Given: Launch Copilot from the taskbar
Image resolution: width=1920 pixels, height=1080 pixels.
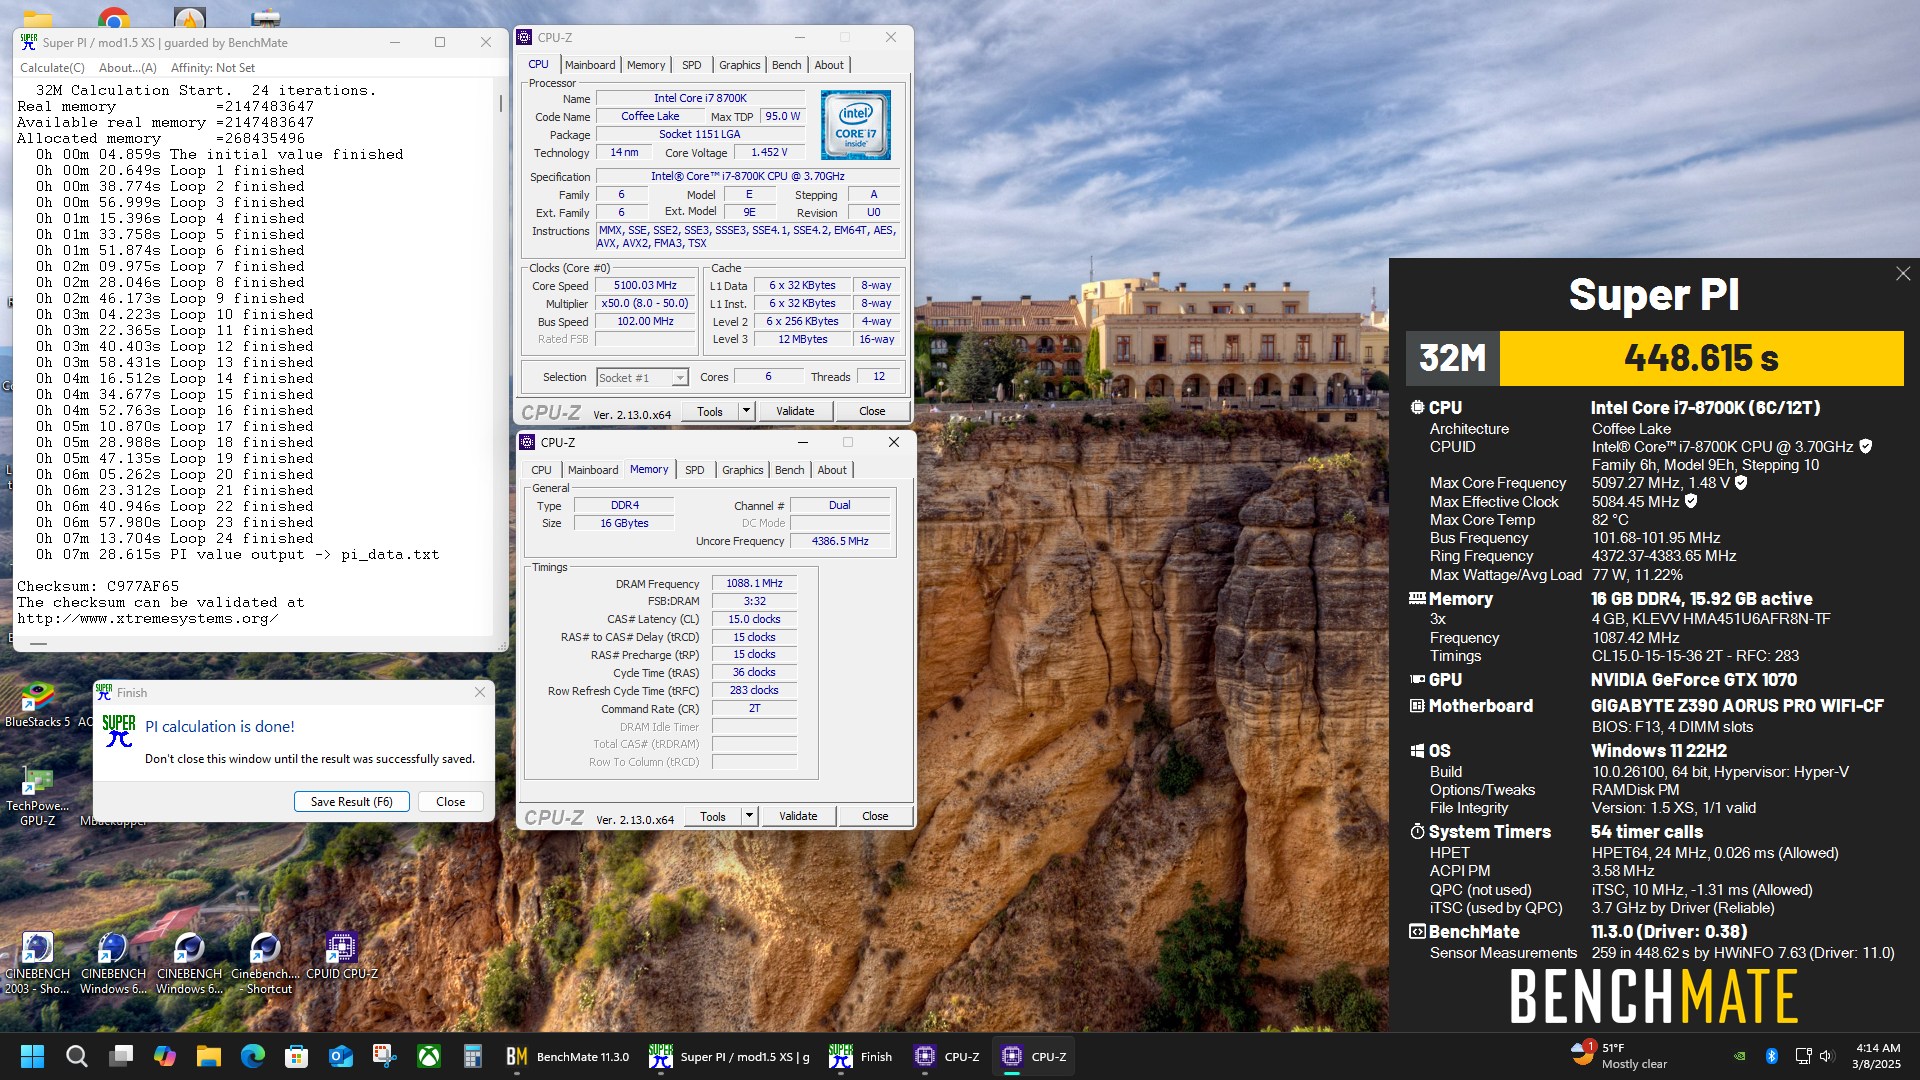Looking at the screenshot, I should coord(165,1056).
